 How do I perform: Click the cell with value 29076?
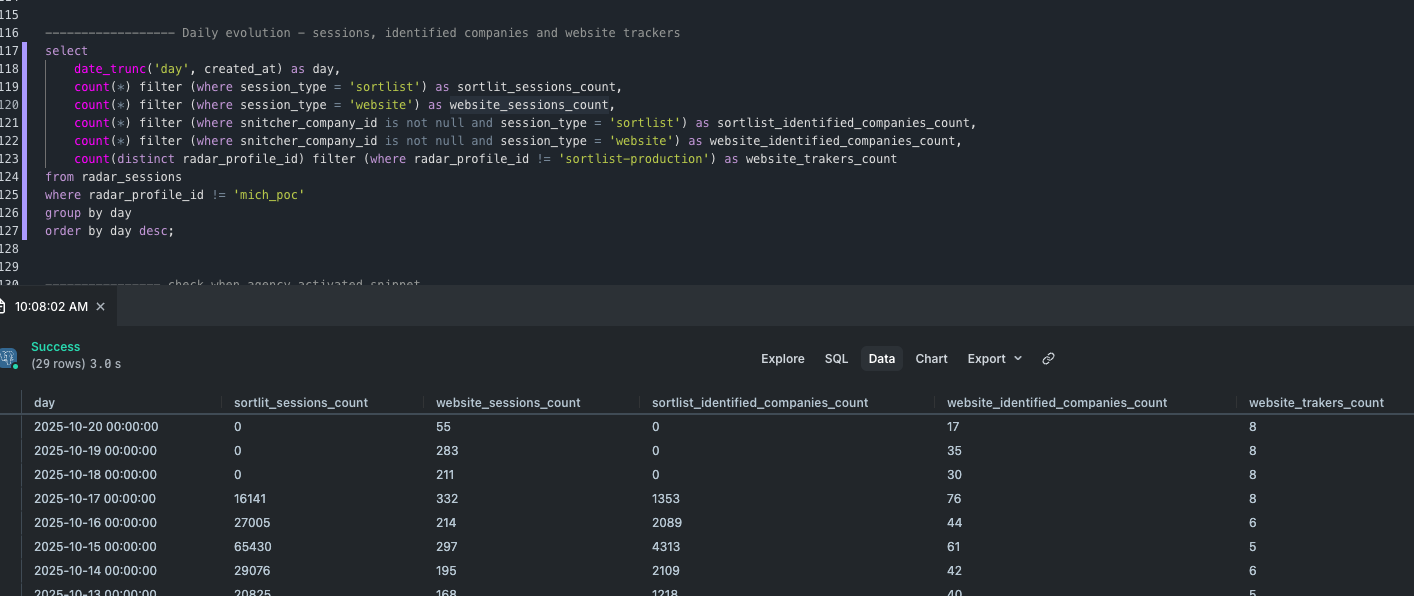pyautogui.click(x=252, y=571)
